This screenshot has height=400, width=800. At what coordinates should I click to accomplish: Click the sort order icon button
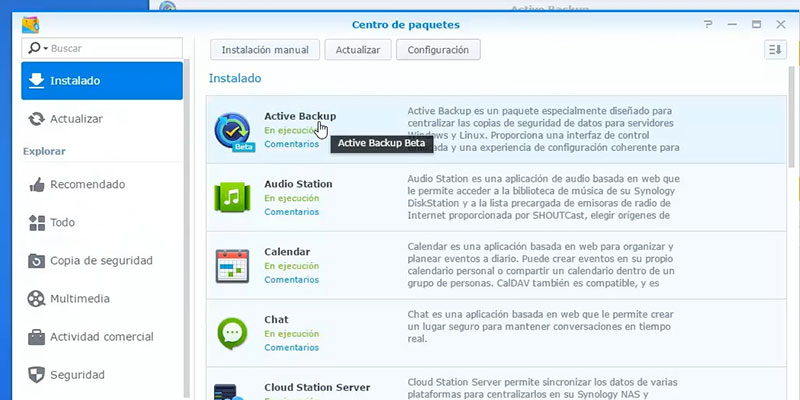775,49
